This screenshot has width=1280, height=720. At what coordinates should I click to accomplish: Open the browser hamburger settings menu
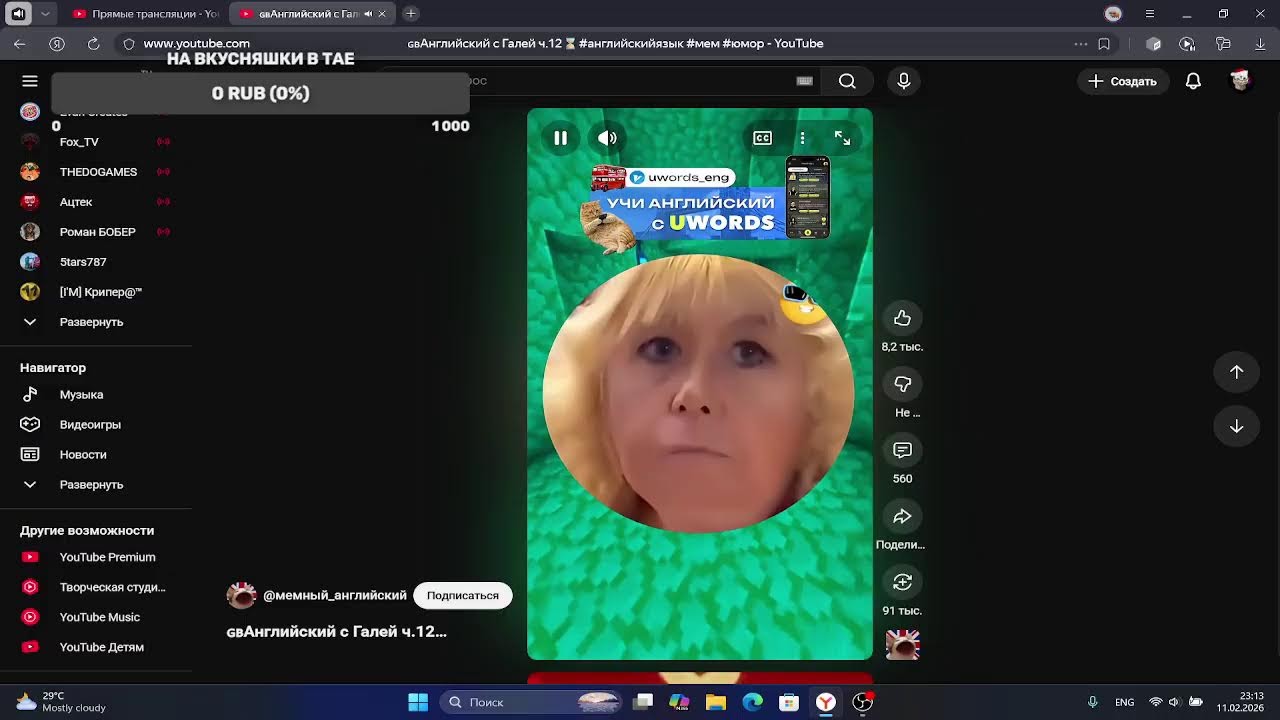coord(1150,14)
